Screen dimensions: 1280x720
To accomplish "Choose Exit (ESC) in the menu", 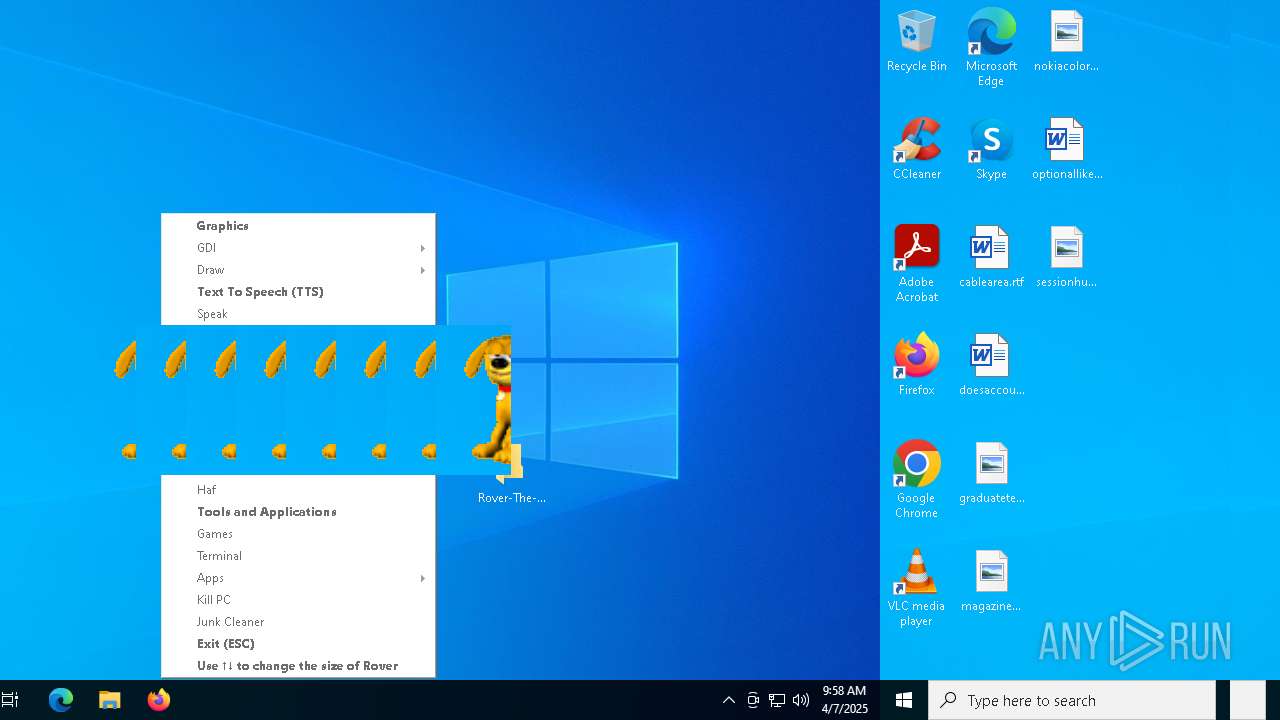I will tap(298, 644).
